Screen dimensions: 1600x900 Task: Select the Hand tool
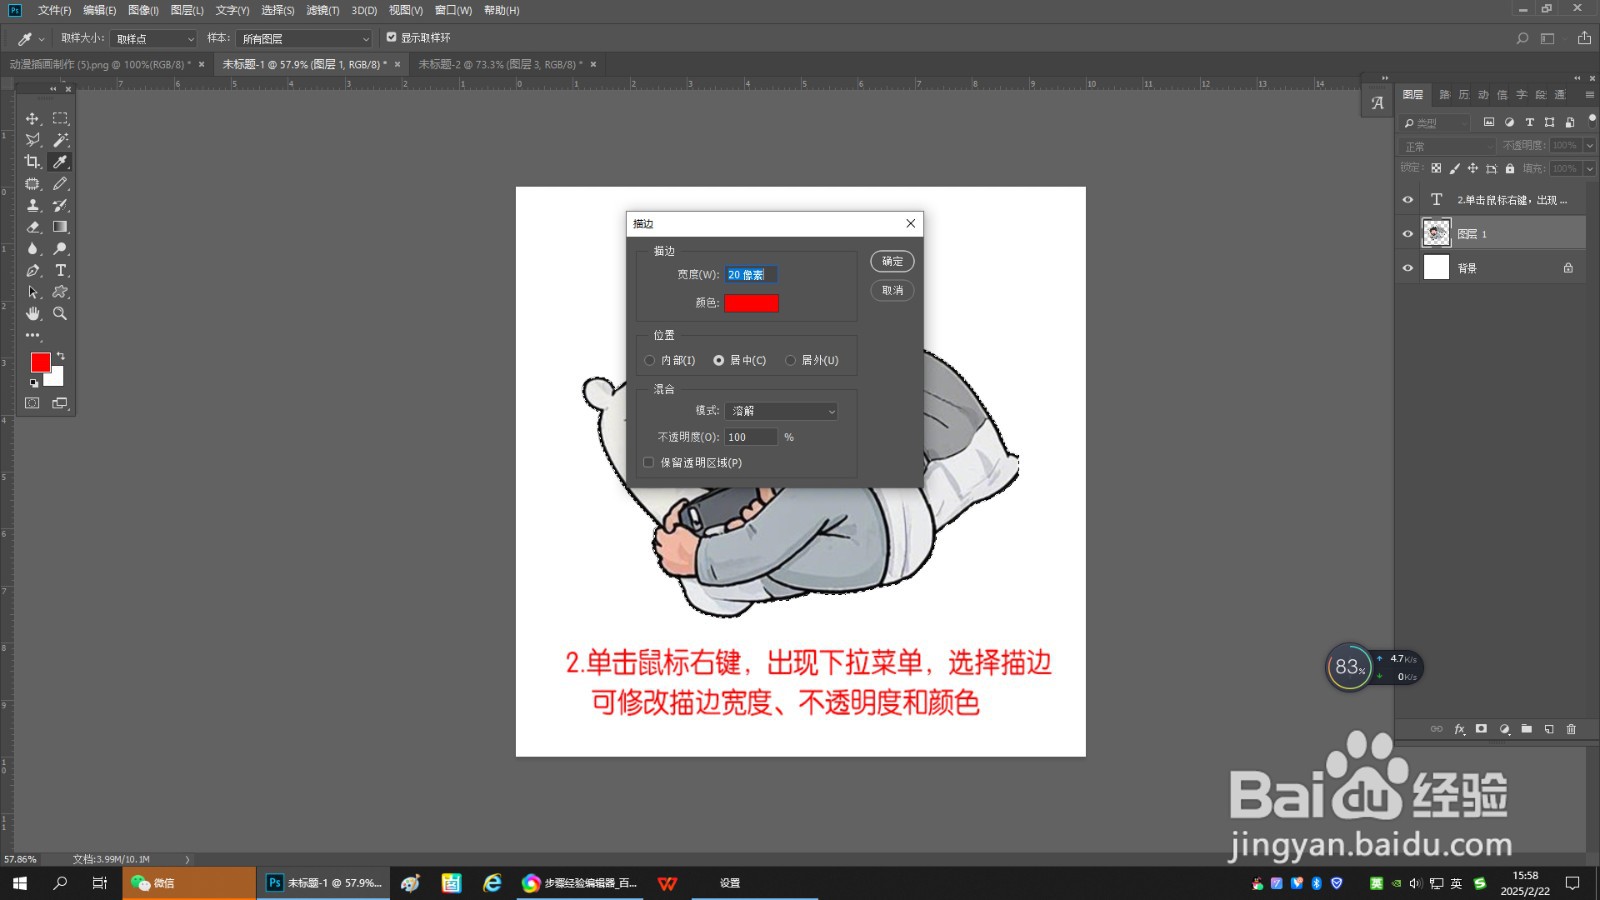pyautogui.click(x=33, y=314)
